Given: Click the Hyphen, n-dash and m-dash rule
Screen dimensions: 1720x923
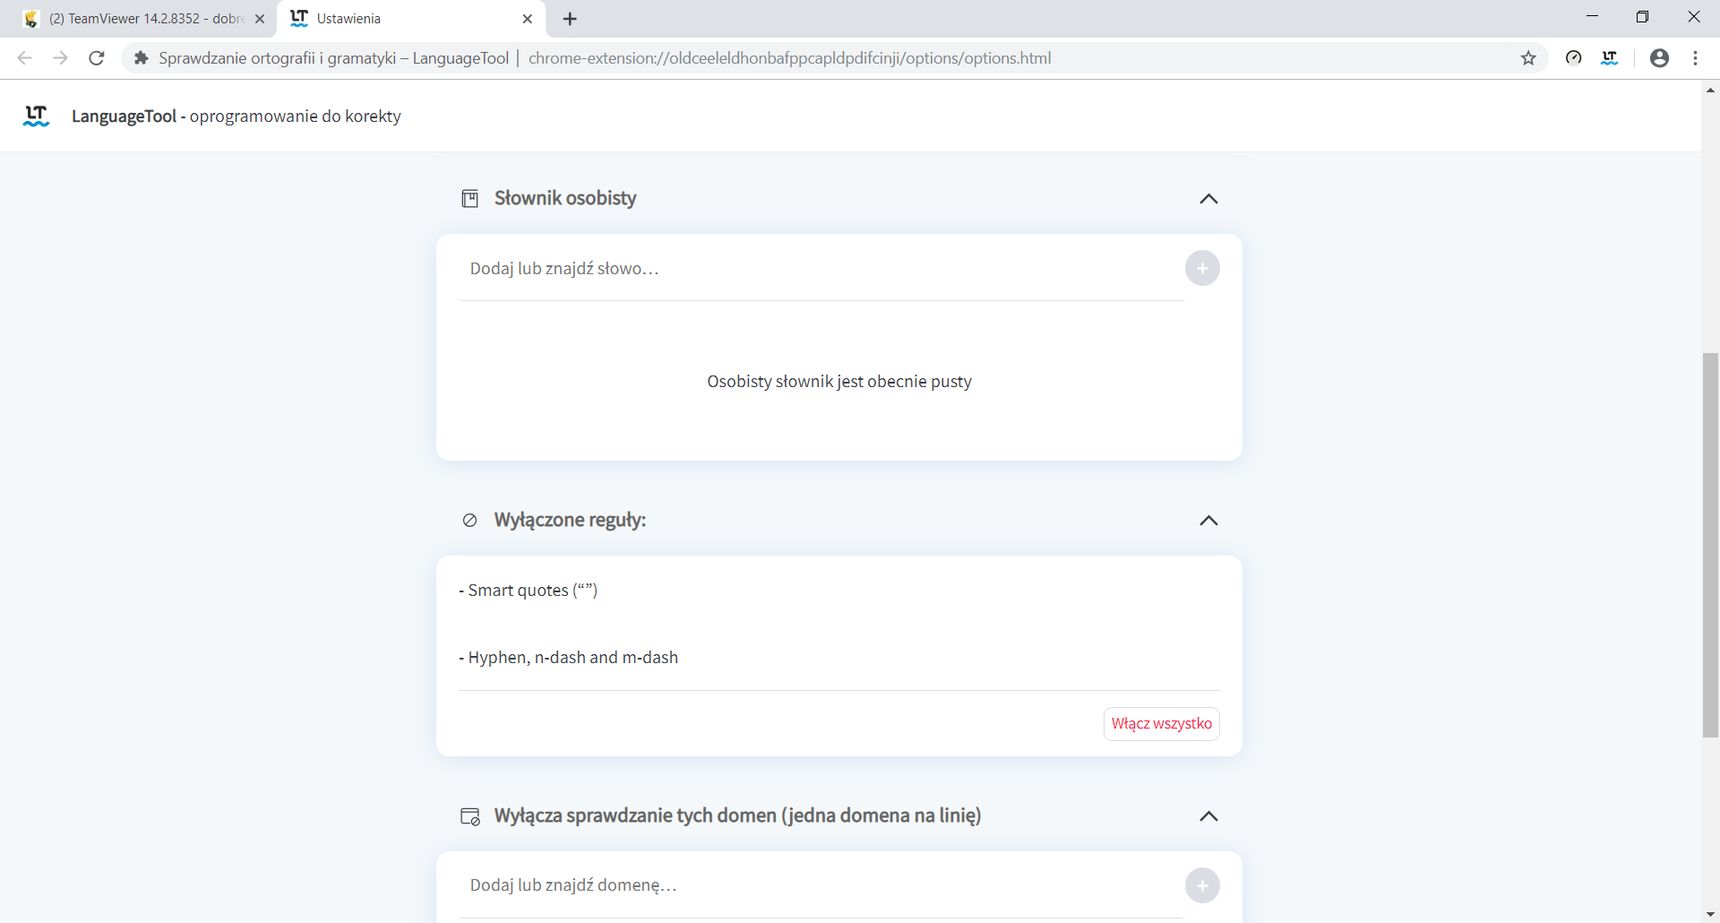Looking at the screenshot, I should tap(568, 657).
